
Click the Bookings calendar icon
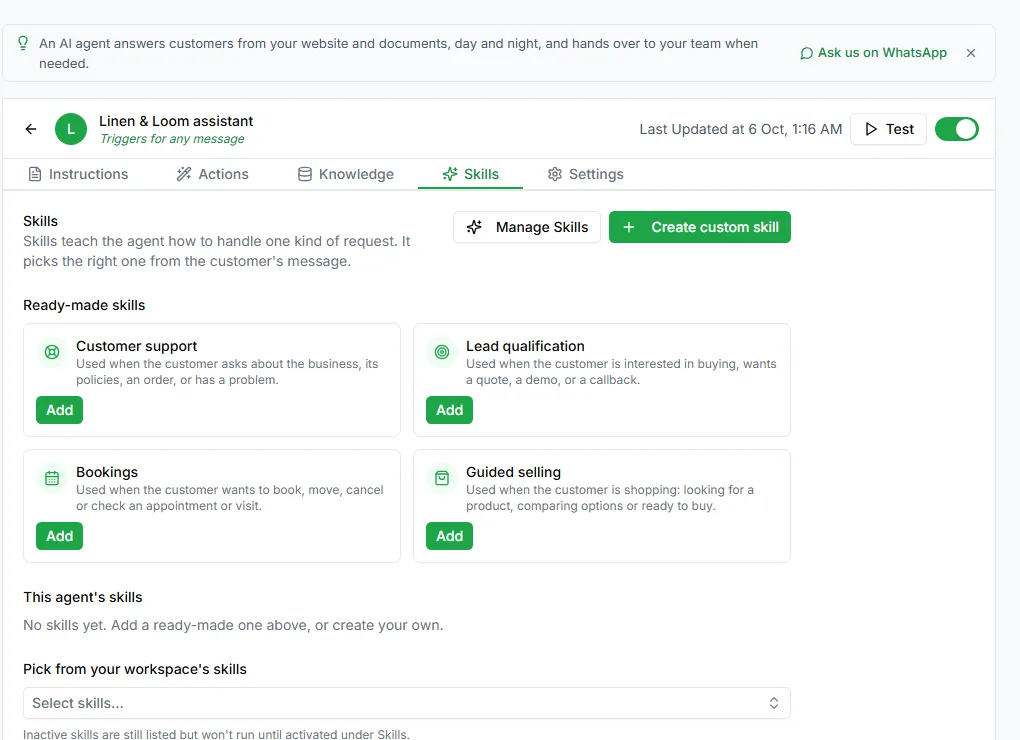52,478
